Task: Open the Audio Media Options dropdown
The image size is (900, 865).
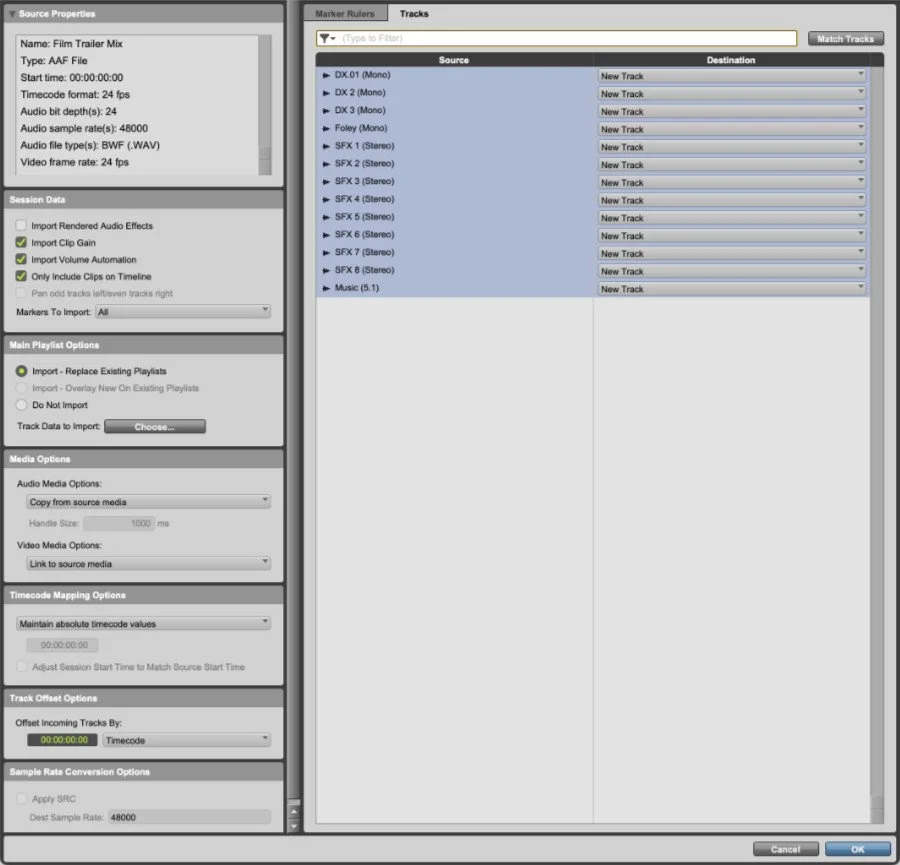Action: [x=148, y=501]
